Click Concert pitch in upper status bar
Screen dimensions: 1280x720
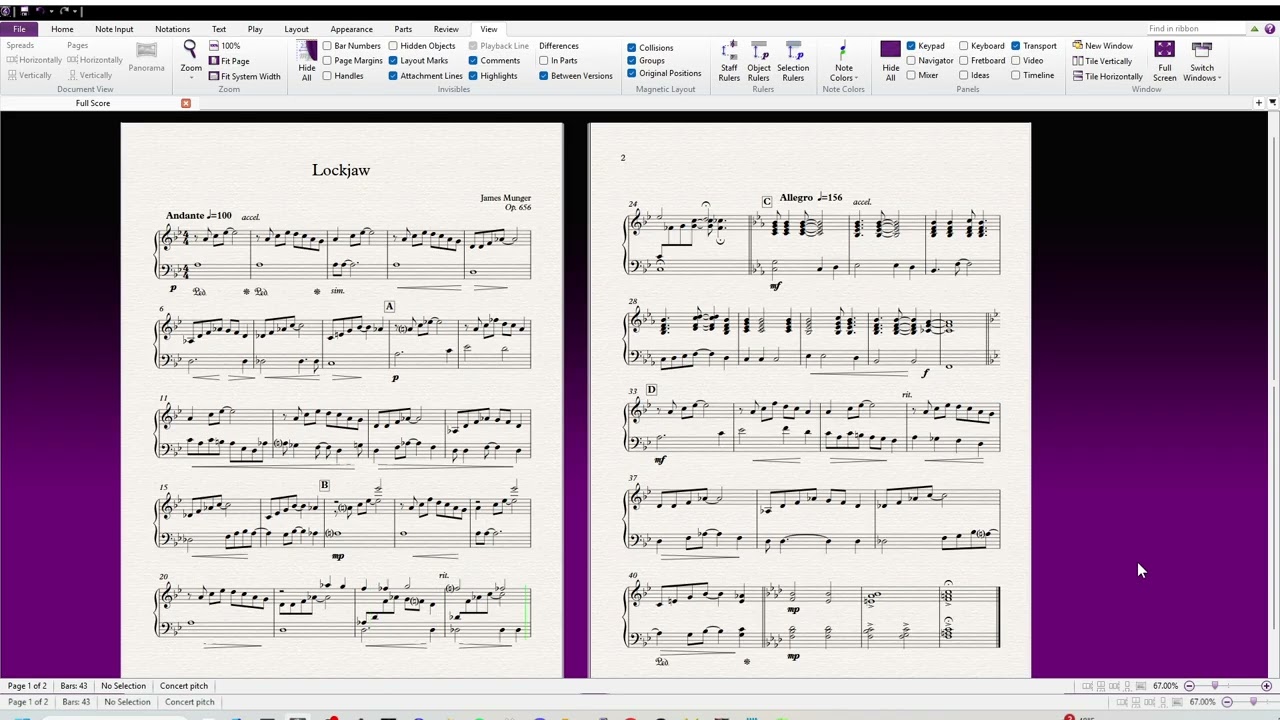[x=184, y=686]
